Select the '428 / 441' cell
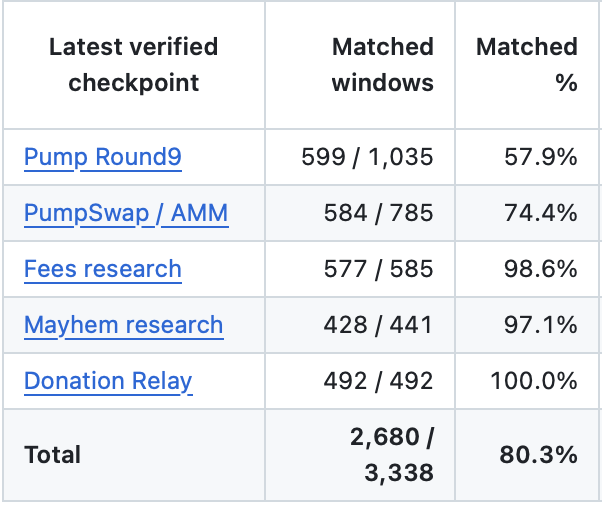 [x=360, y=325]
